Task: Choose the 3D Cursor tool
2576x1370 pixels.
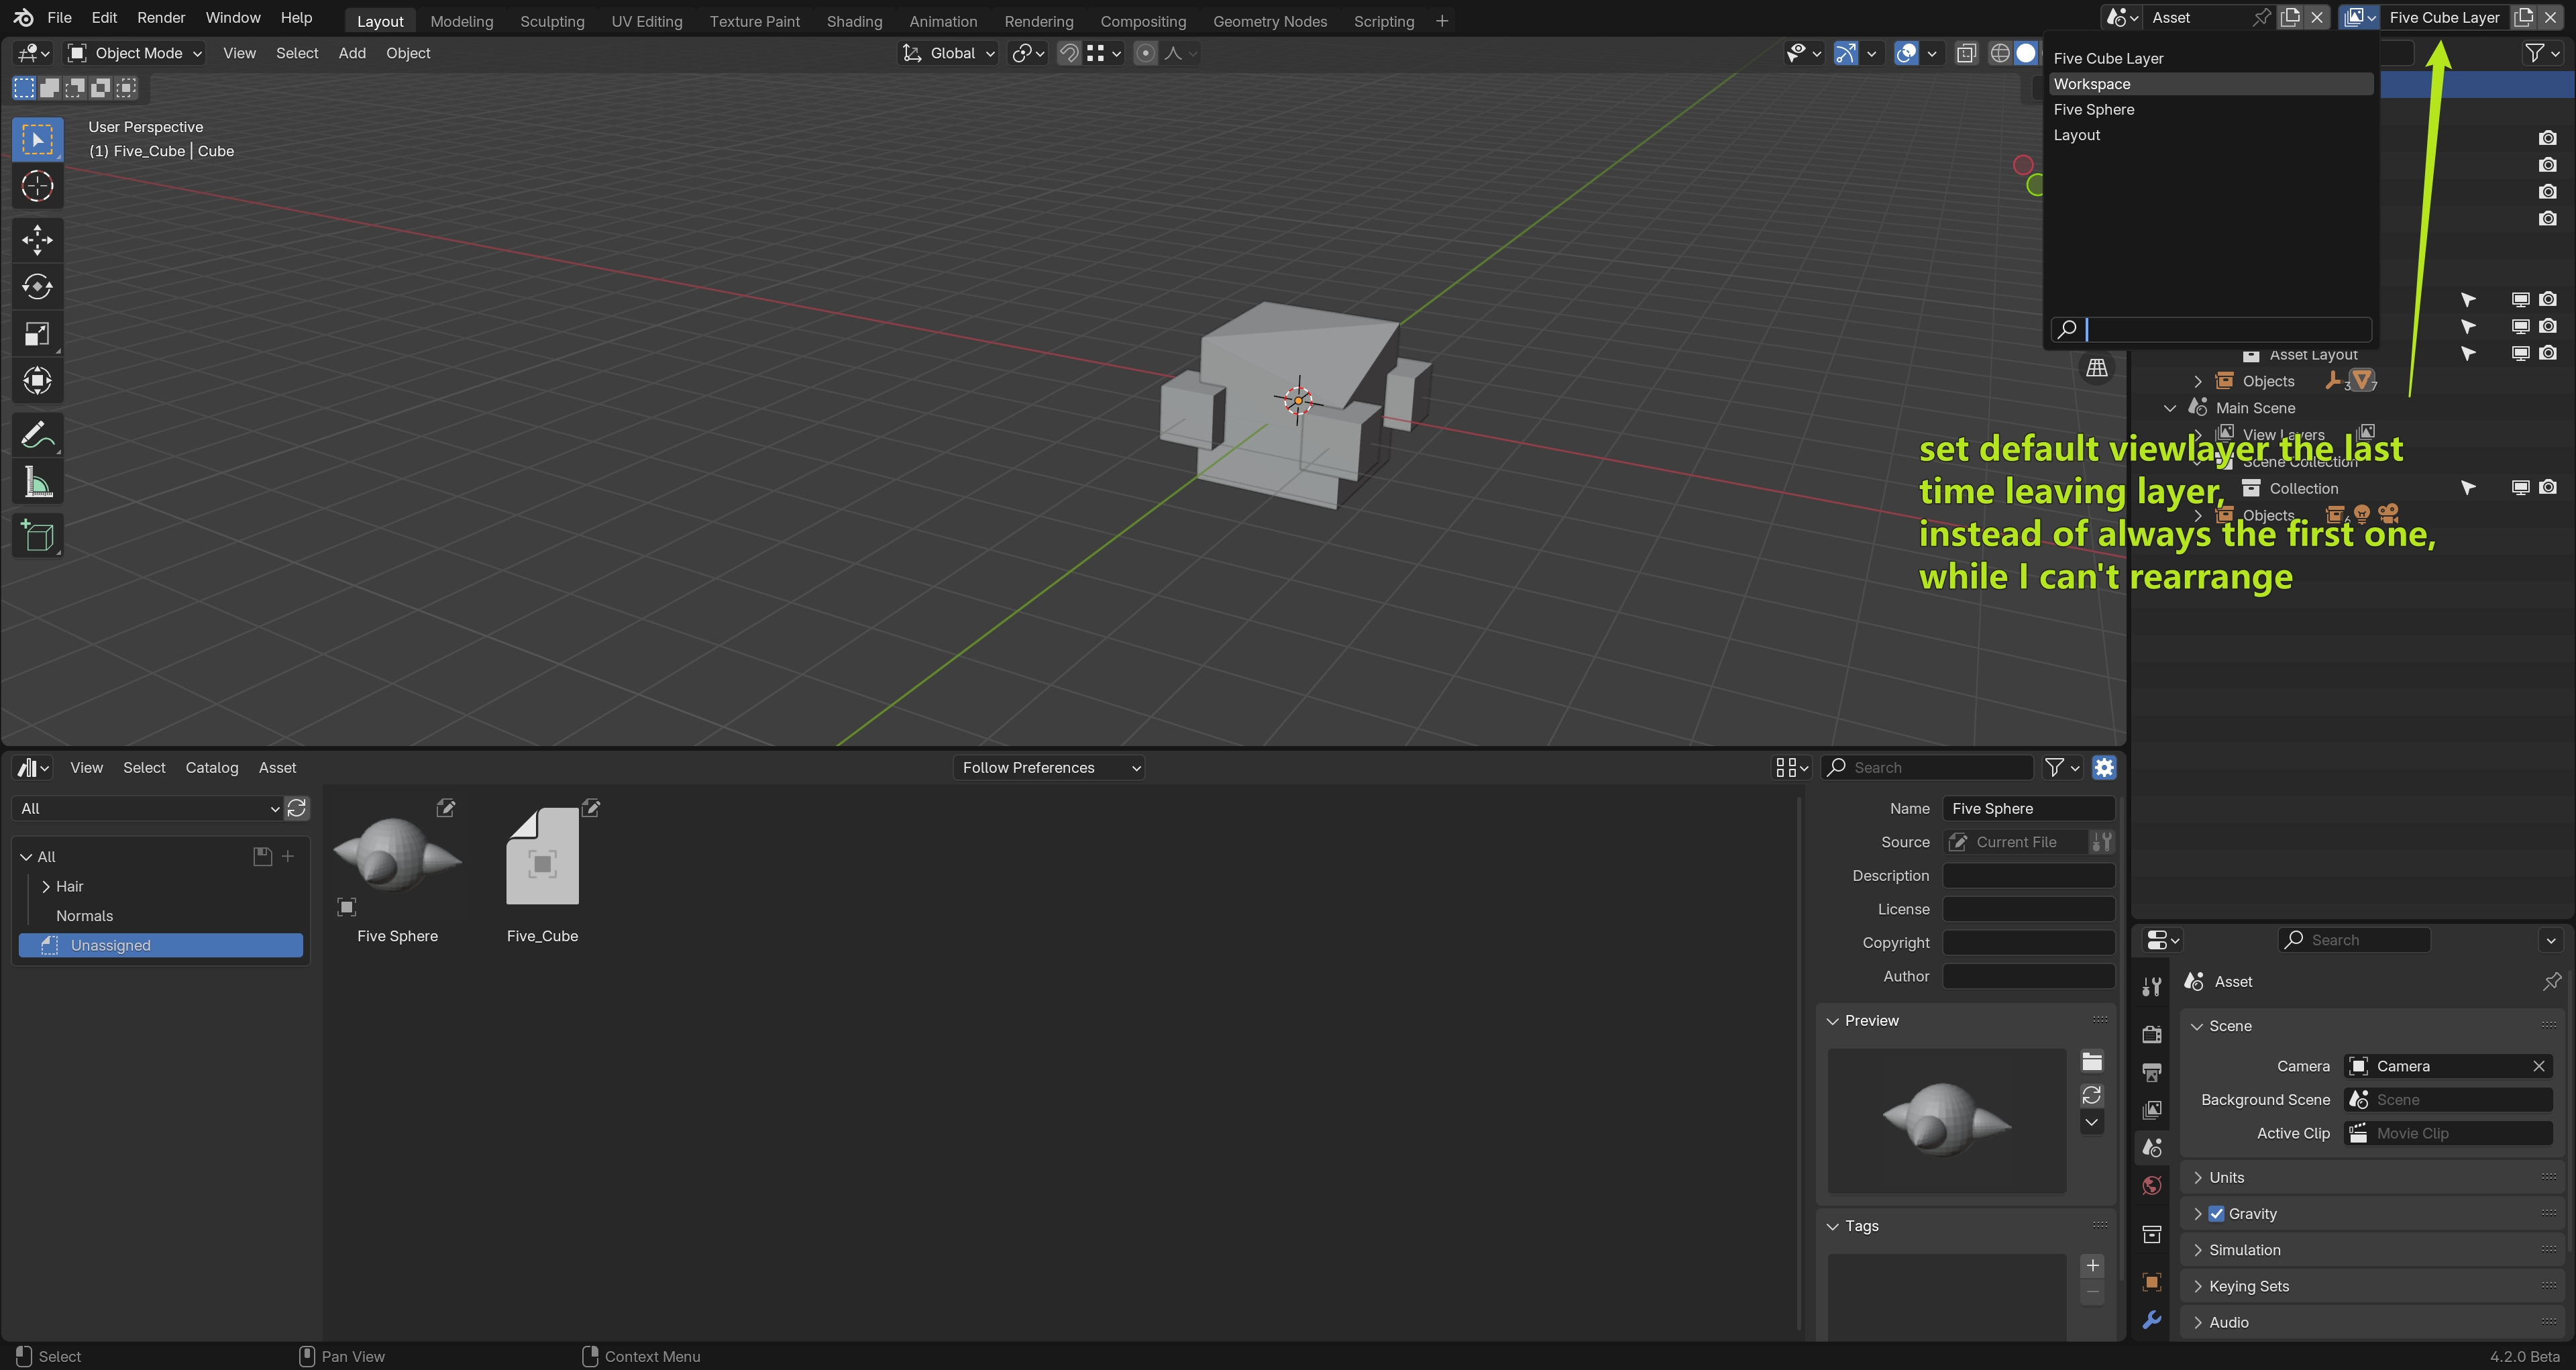Action: point(37,186)
